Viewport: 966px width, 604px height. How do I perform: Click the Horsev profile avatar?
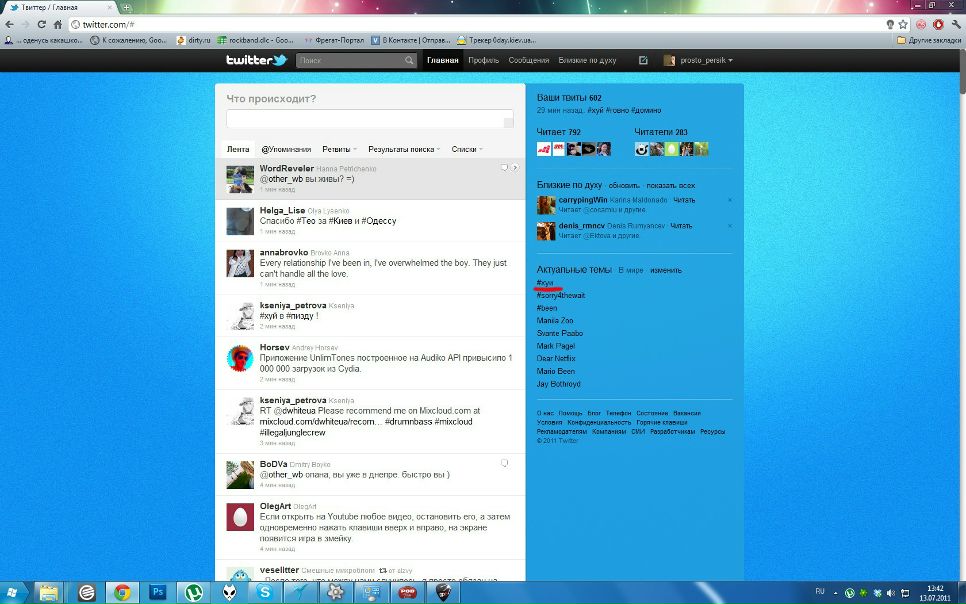(x=239, y=358)
